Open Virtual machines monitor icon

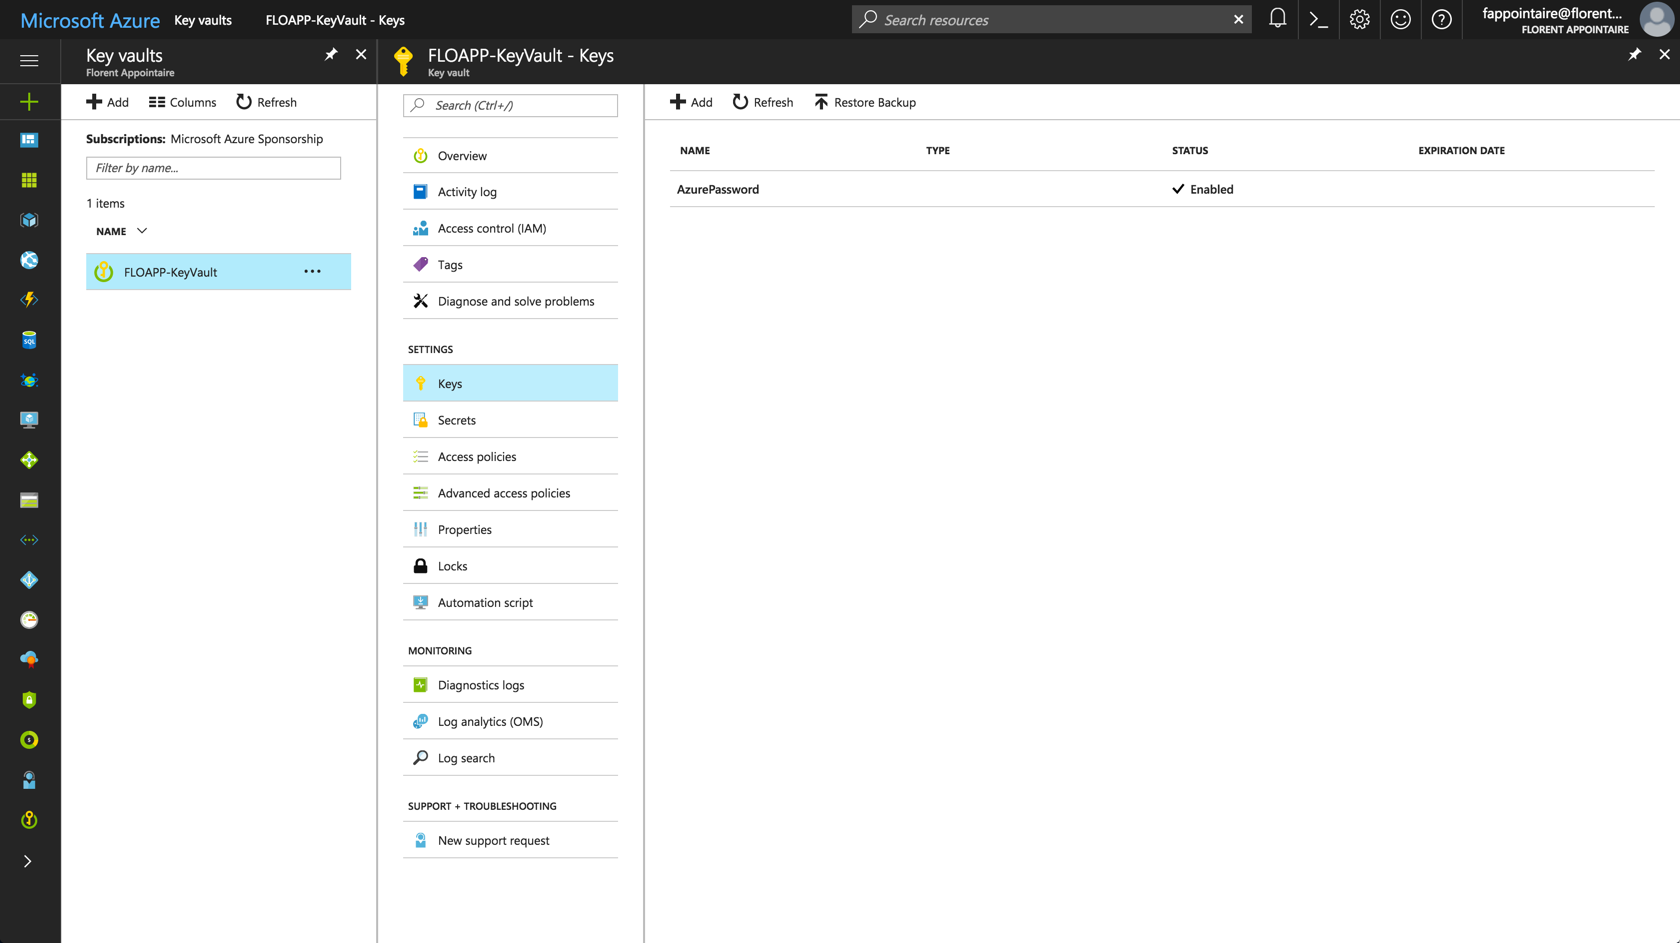pyautogui.click(x=29, y=420)
